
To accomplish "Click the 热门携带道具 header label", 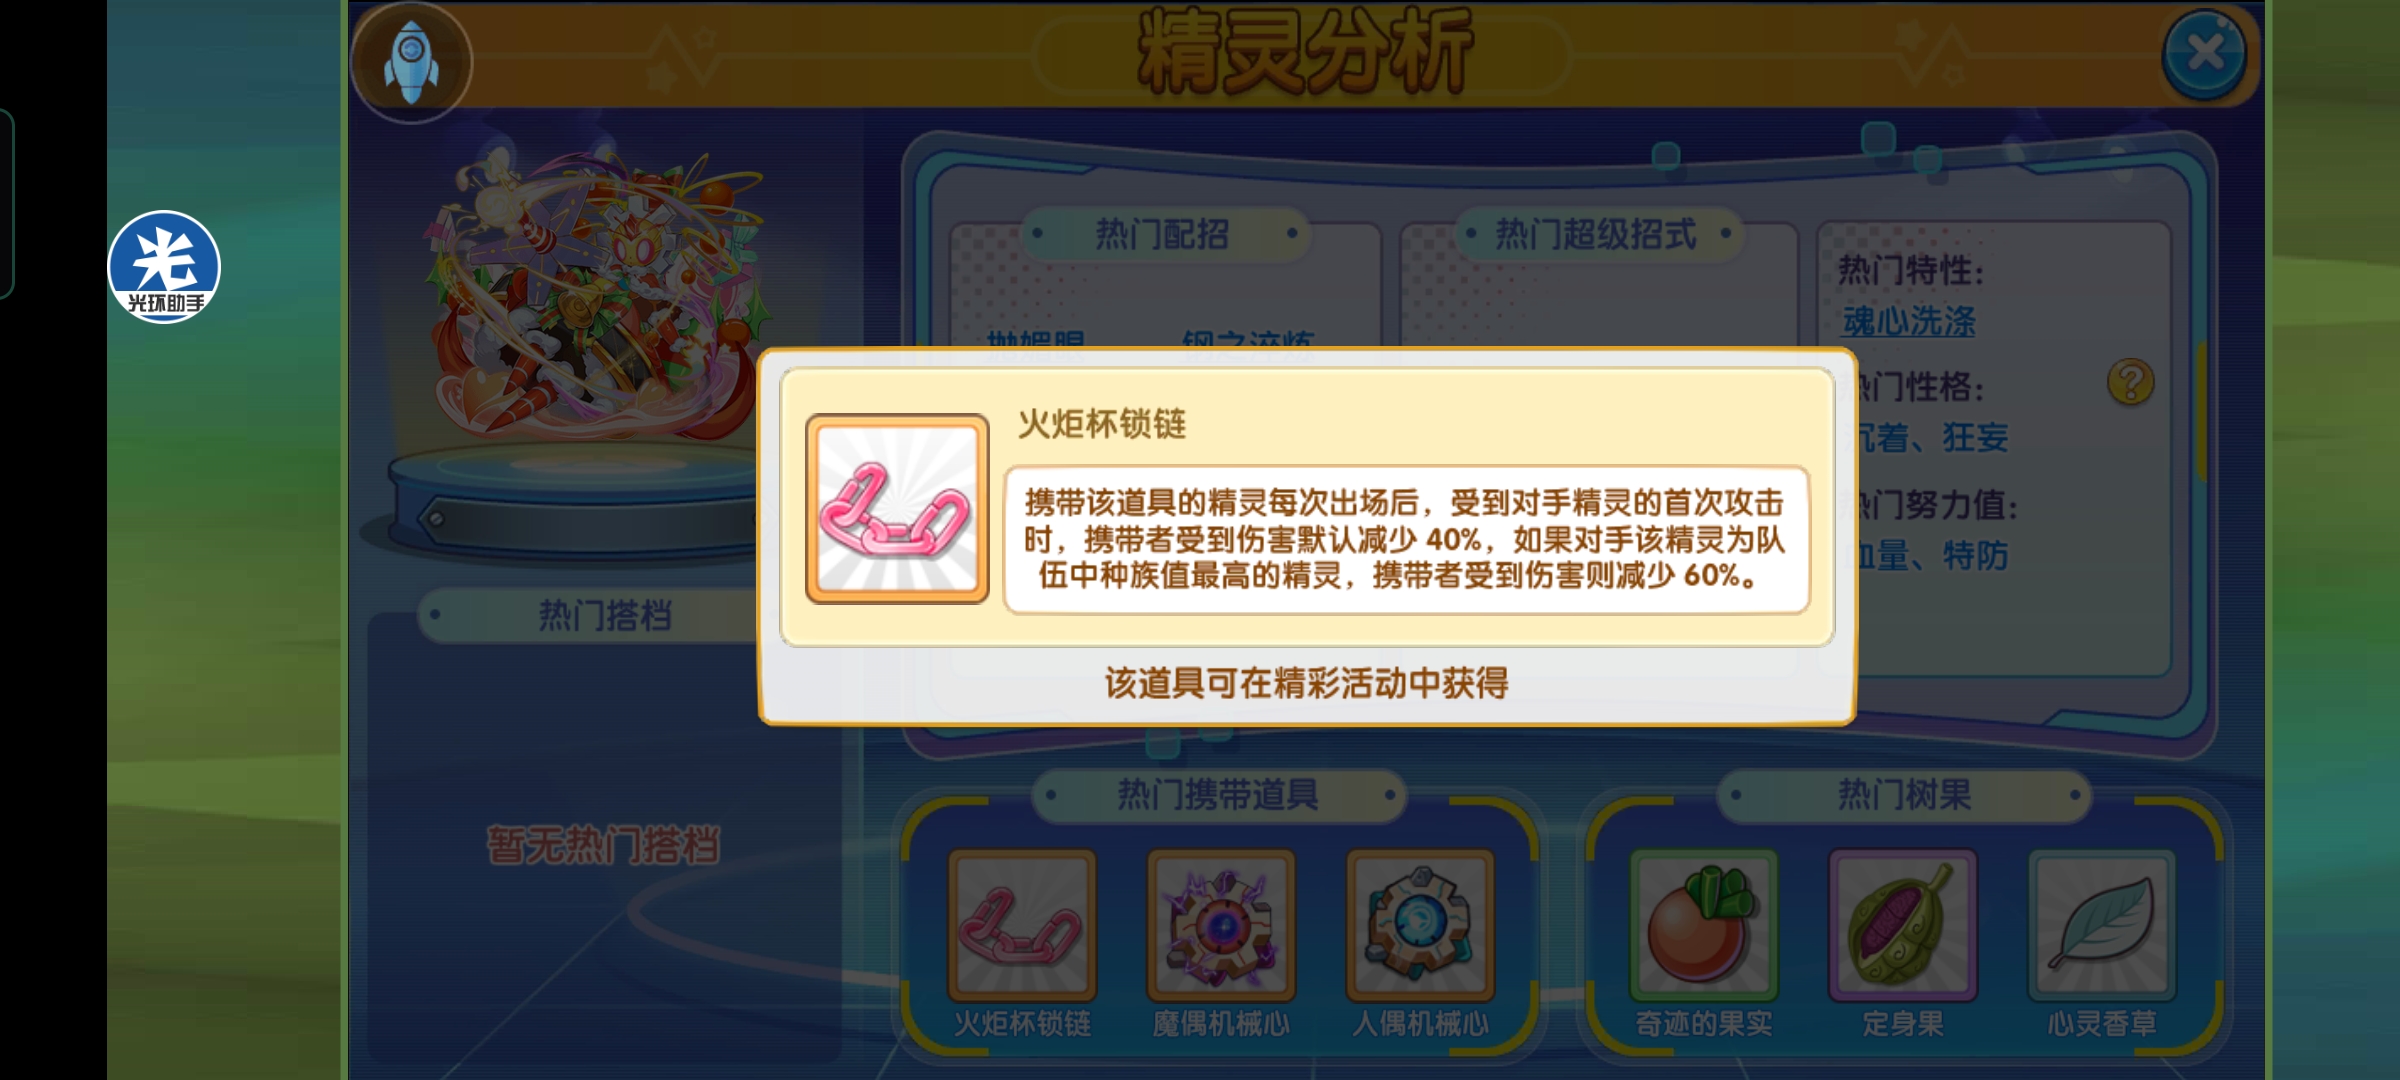I will tap(1218, 795).
